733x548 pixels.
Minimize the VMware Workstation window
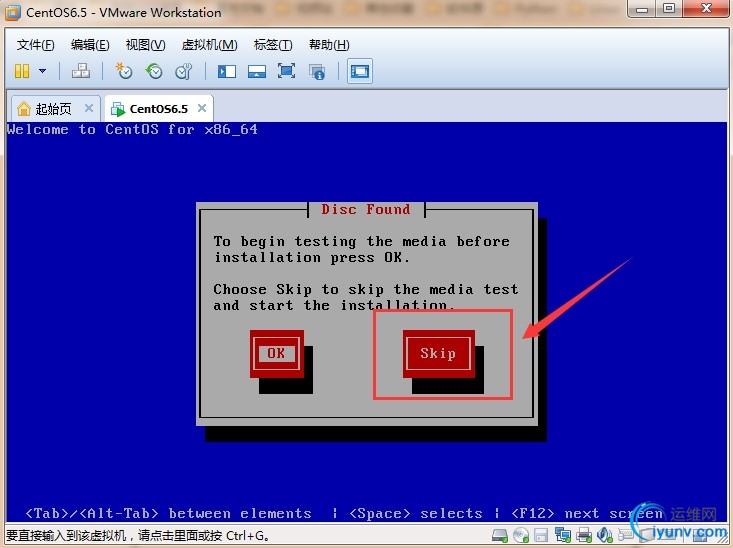[x=642, y=9]
